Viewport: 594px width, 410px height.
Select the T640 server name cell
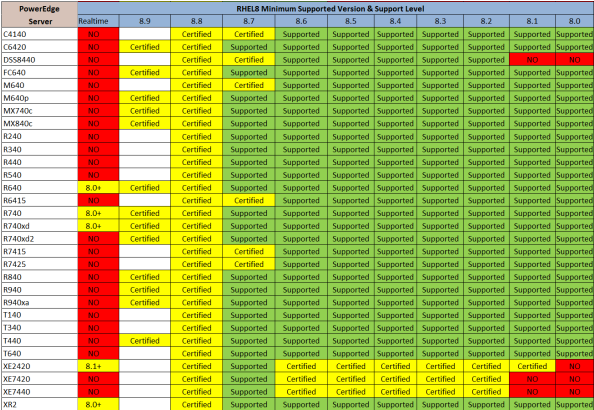point(39,354)
